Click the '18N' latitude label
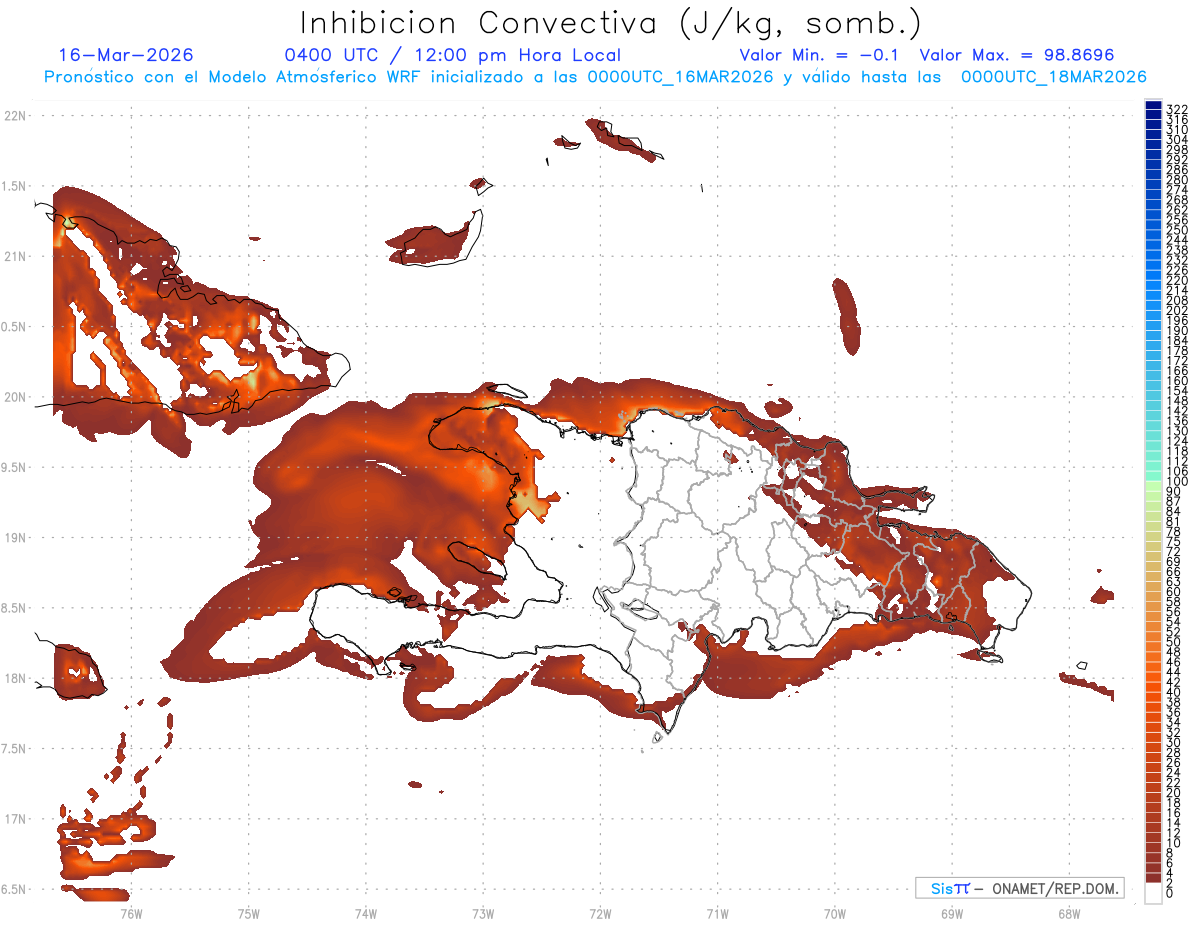The height and width of the screenshot is (927, 1200). click(x=15, y=679)
